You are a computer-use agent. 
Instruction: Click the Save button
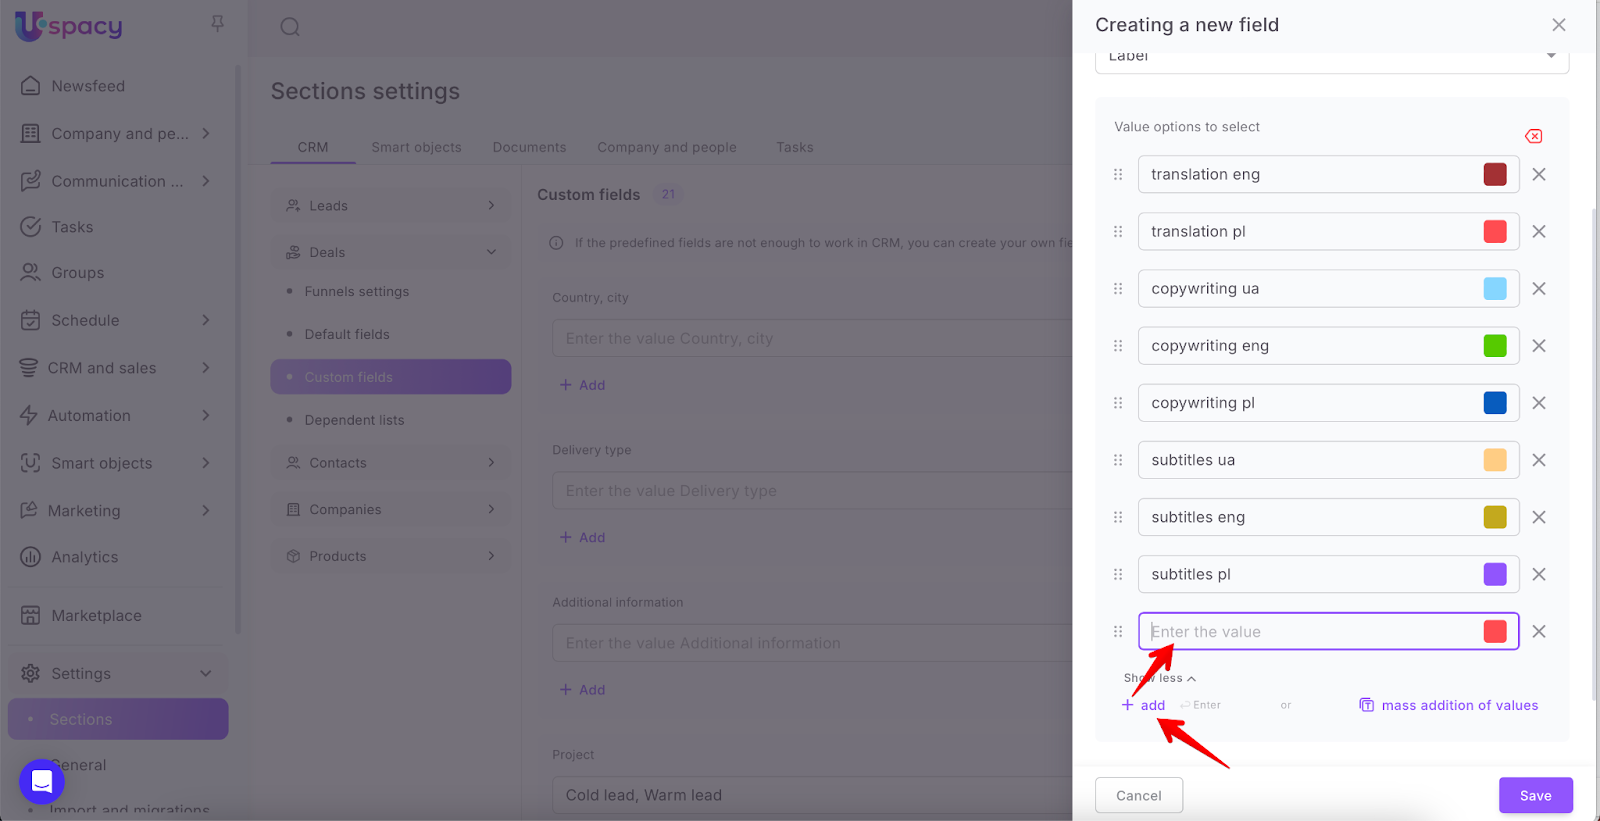1535,795
